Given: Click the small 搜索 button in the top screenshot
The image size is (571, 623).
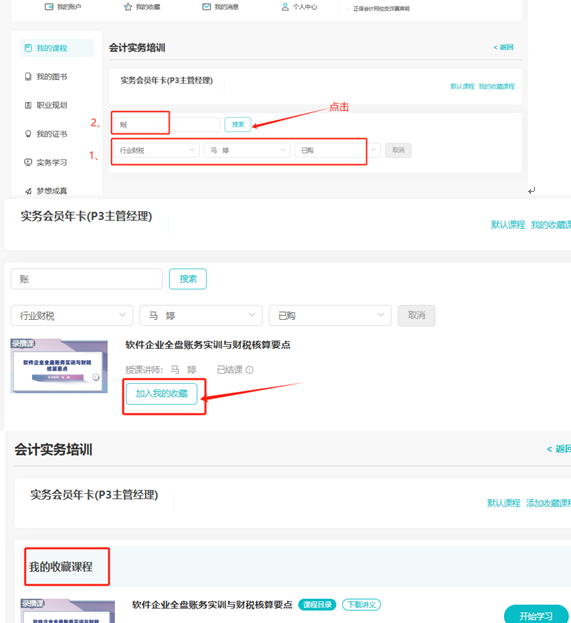Looking at the screenshot, I should tap(238, 124).
